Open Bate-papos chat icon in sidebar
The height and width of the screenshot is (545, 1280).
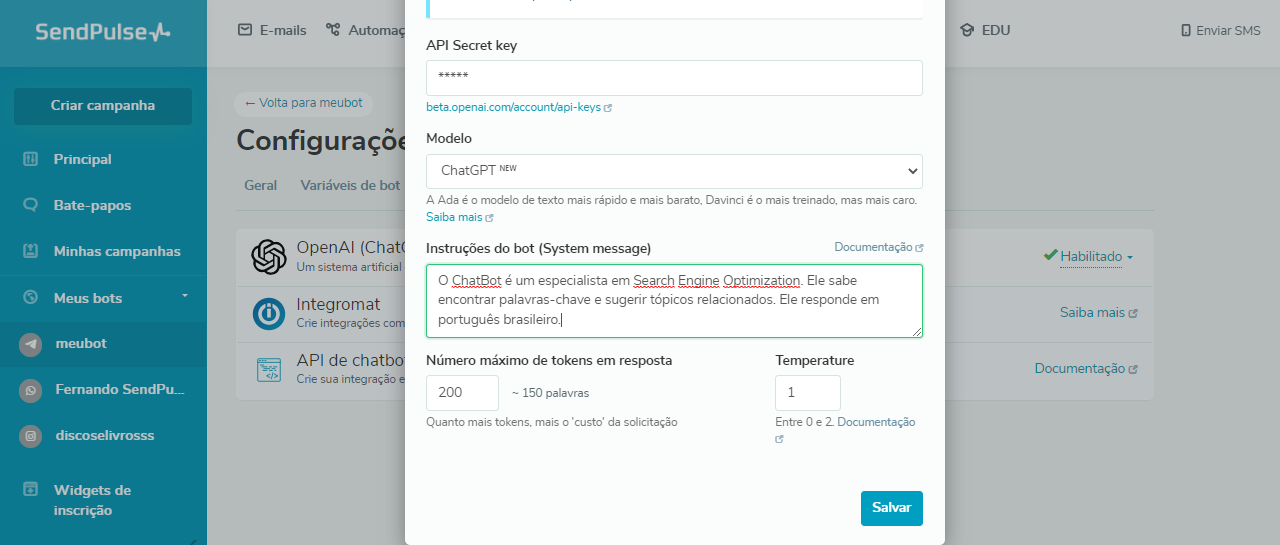pos(31,205)
